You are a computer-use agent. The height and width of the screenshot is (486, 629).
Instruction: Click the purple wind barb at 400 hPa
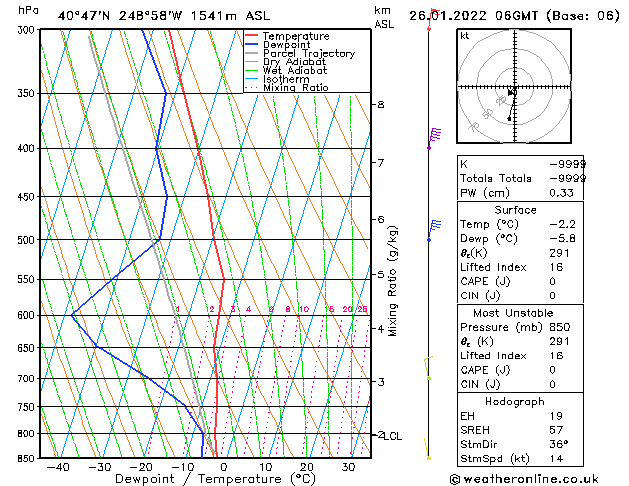pos(434,138)
